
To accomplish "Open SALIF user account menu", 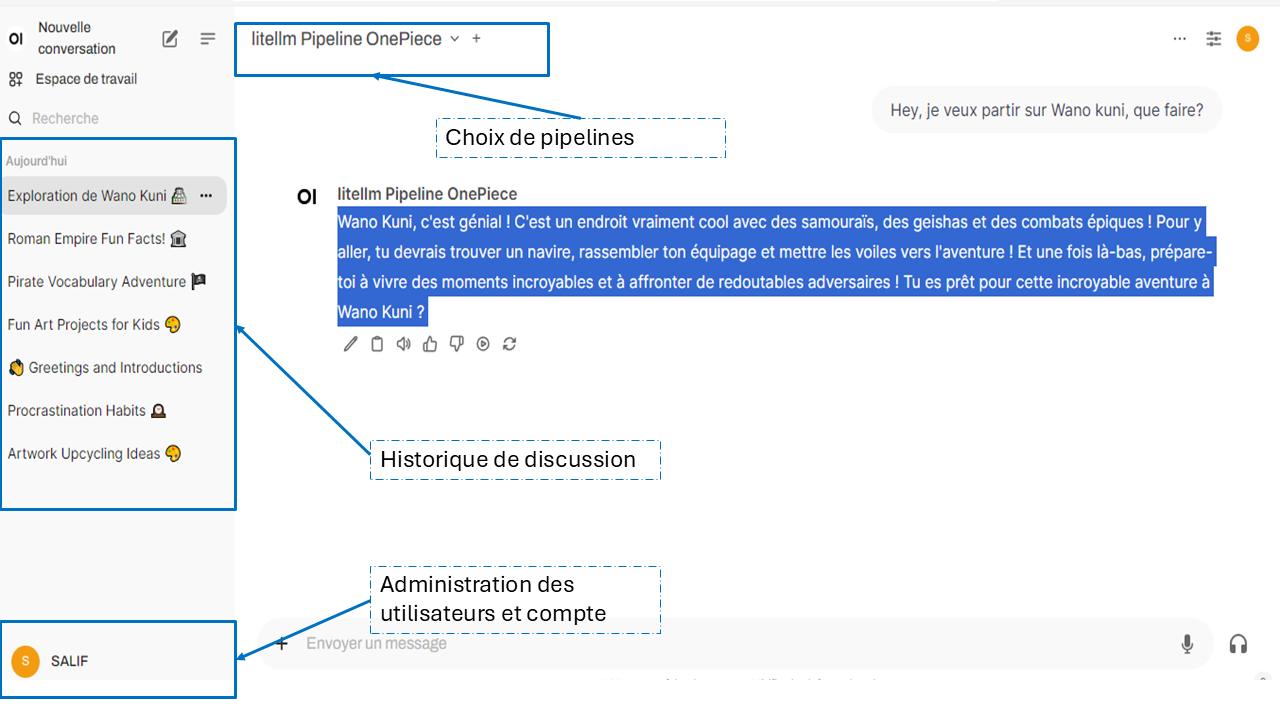I will click(116, 661).
